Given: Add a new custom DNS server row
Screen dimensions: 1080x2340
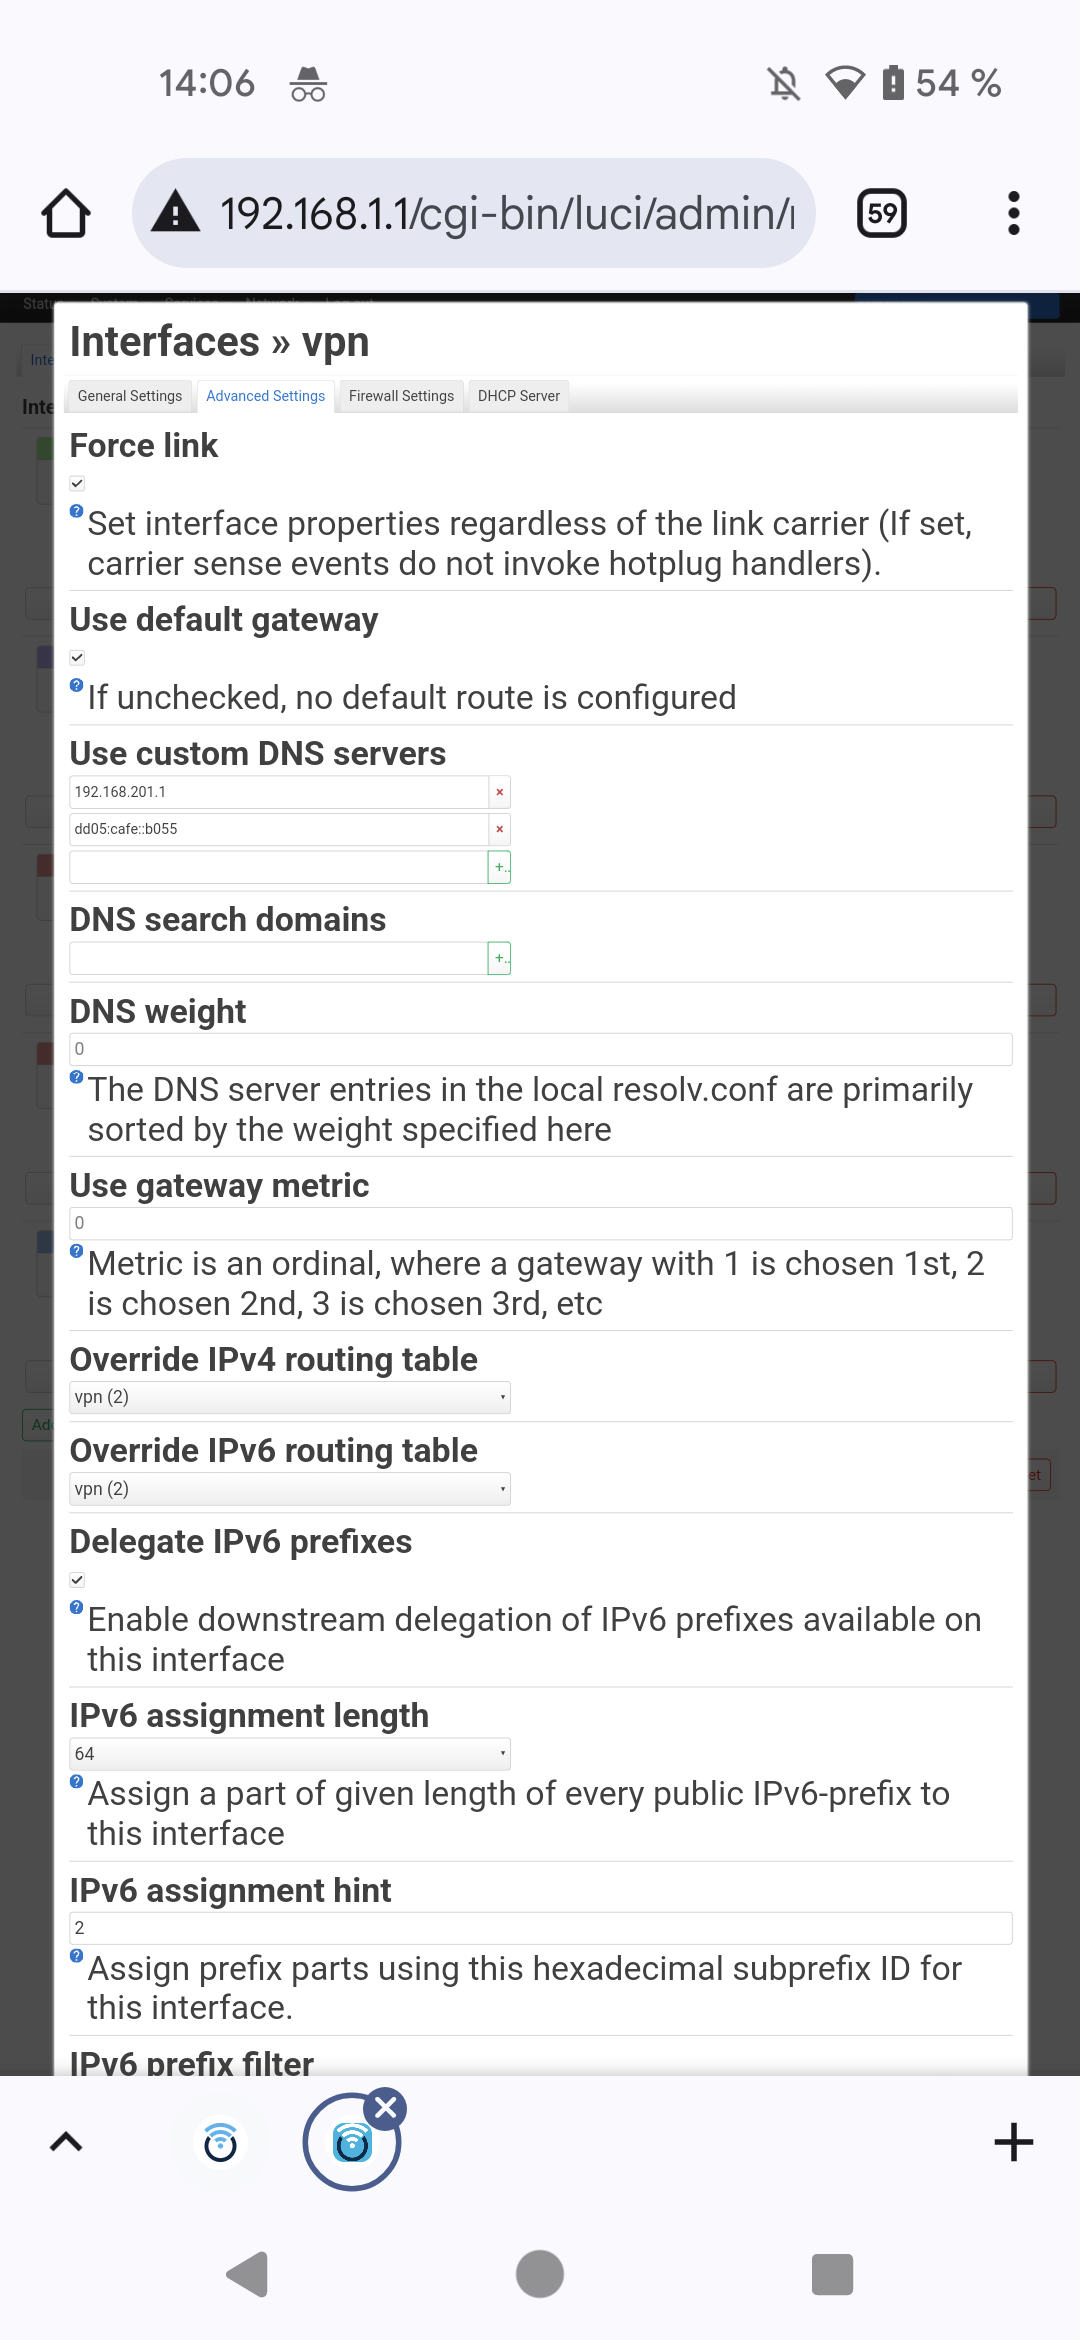Looking at the screenshot, I should (499, 867).
